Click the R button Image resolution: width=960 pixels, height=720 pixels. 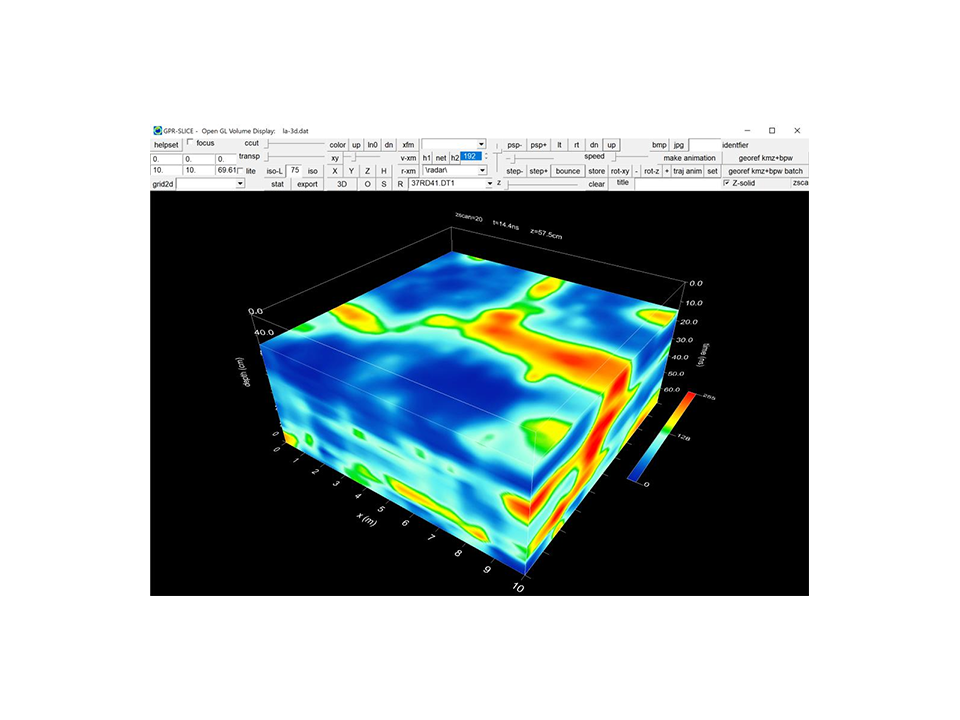click(x=400, y=184)
